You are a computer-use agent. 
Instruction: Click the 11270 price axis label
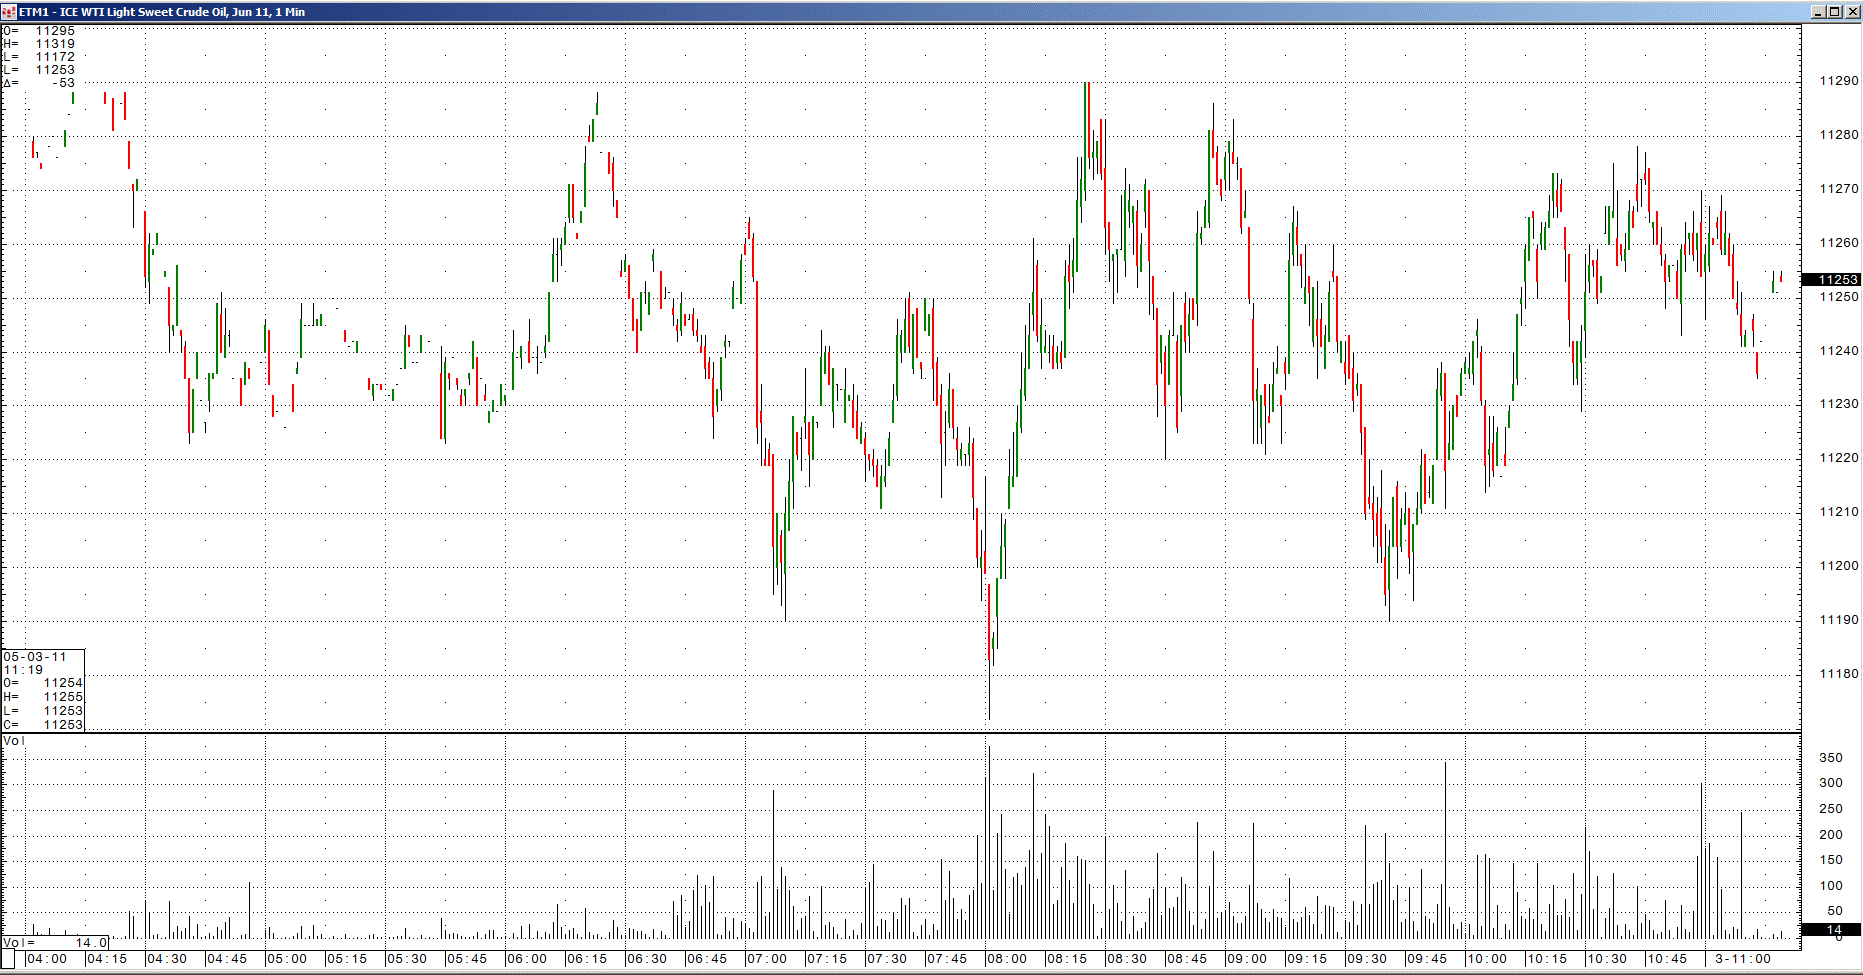[x=1839, y=189]
